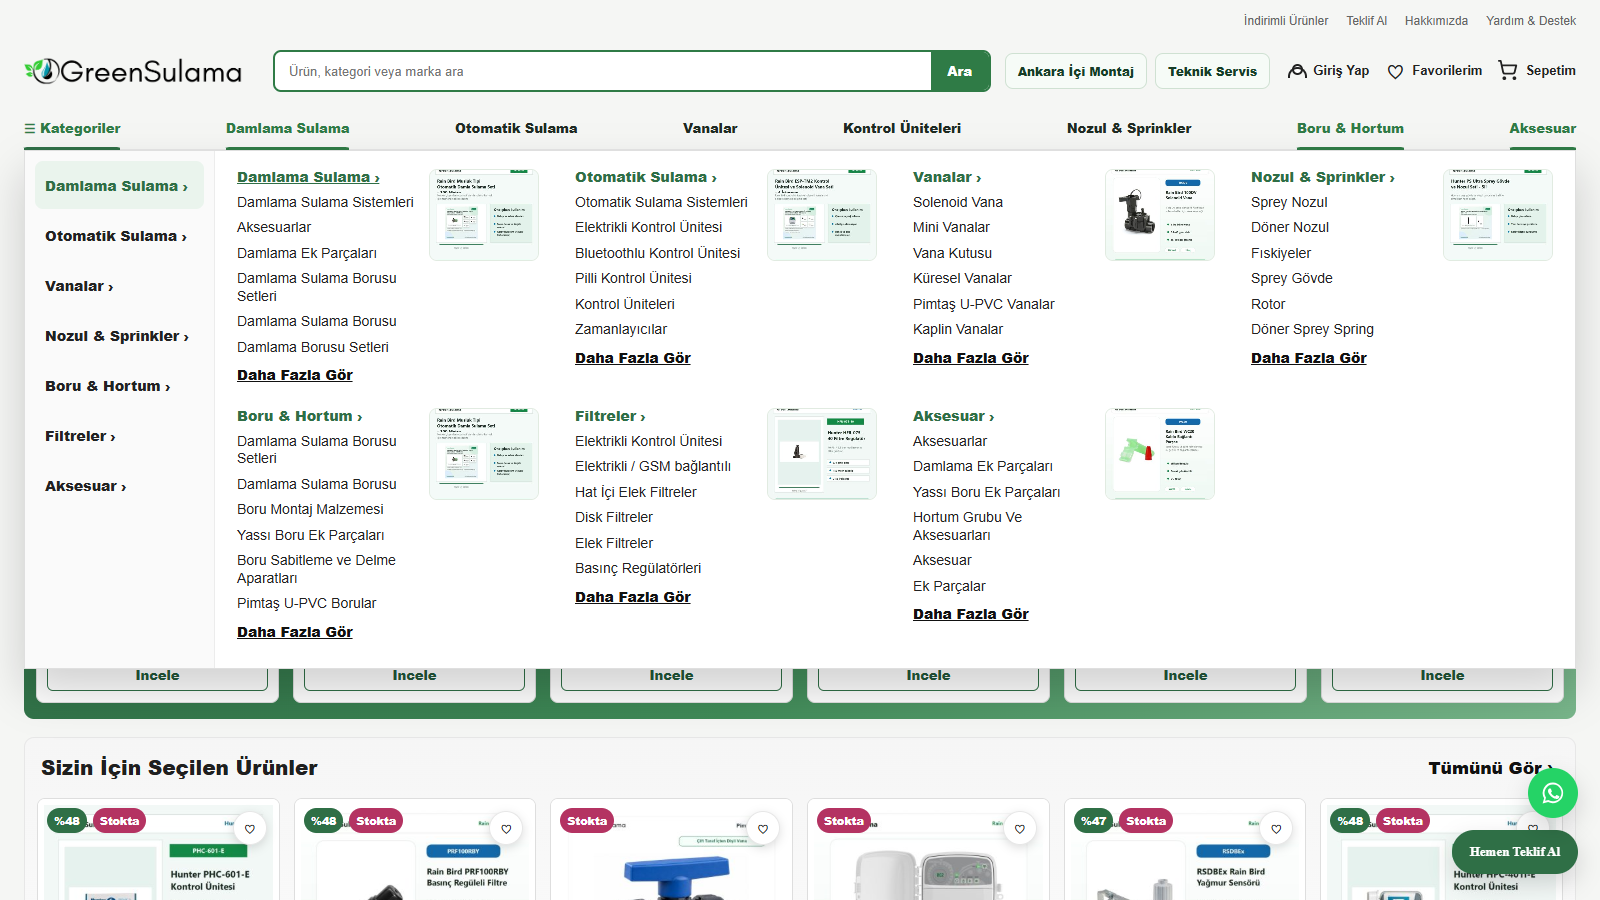Select Aksesuar in top navigation

pos(1543,129)
